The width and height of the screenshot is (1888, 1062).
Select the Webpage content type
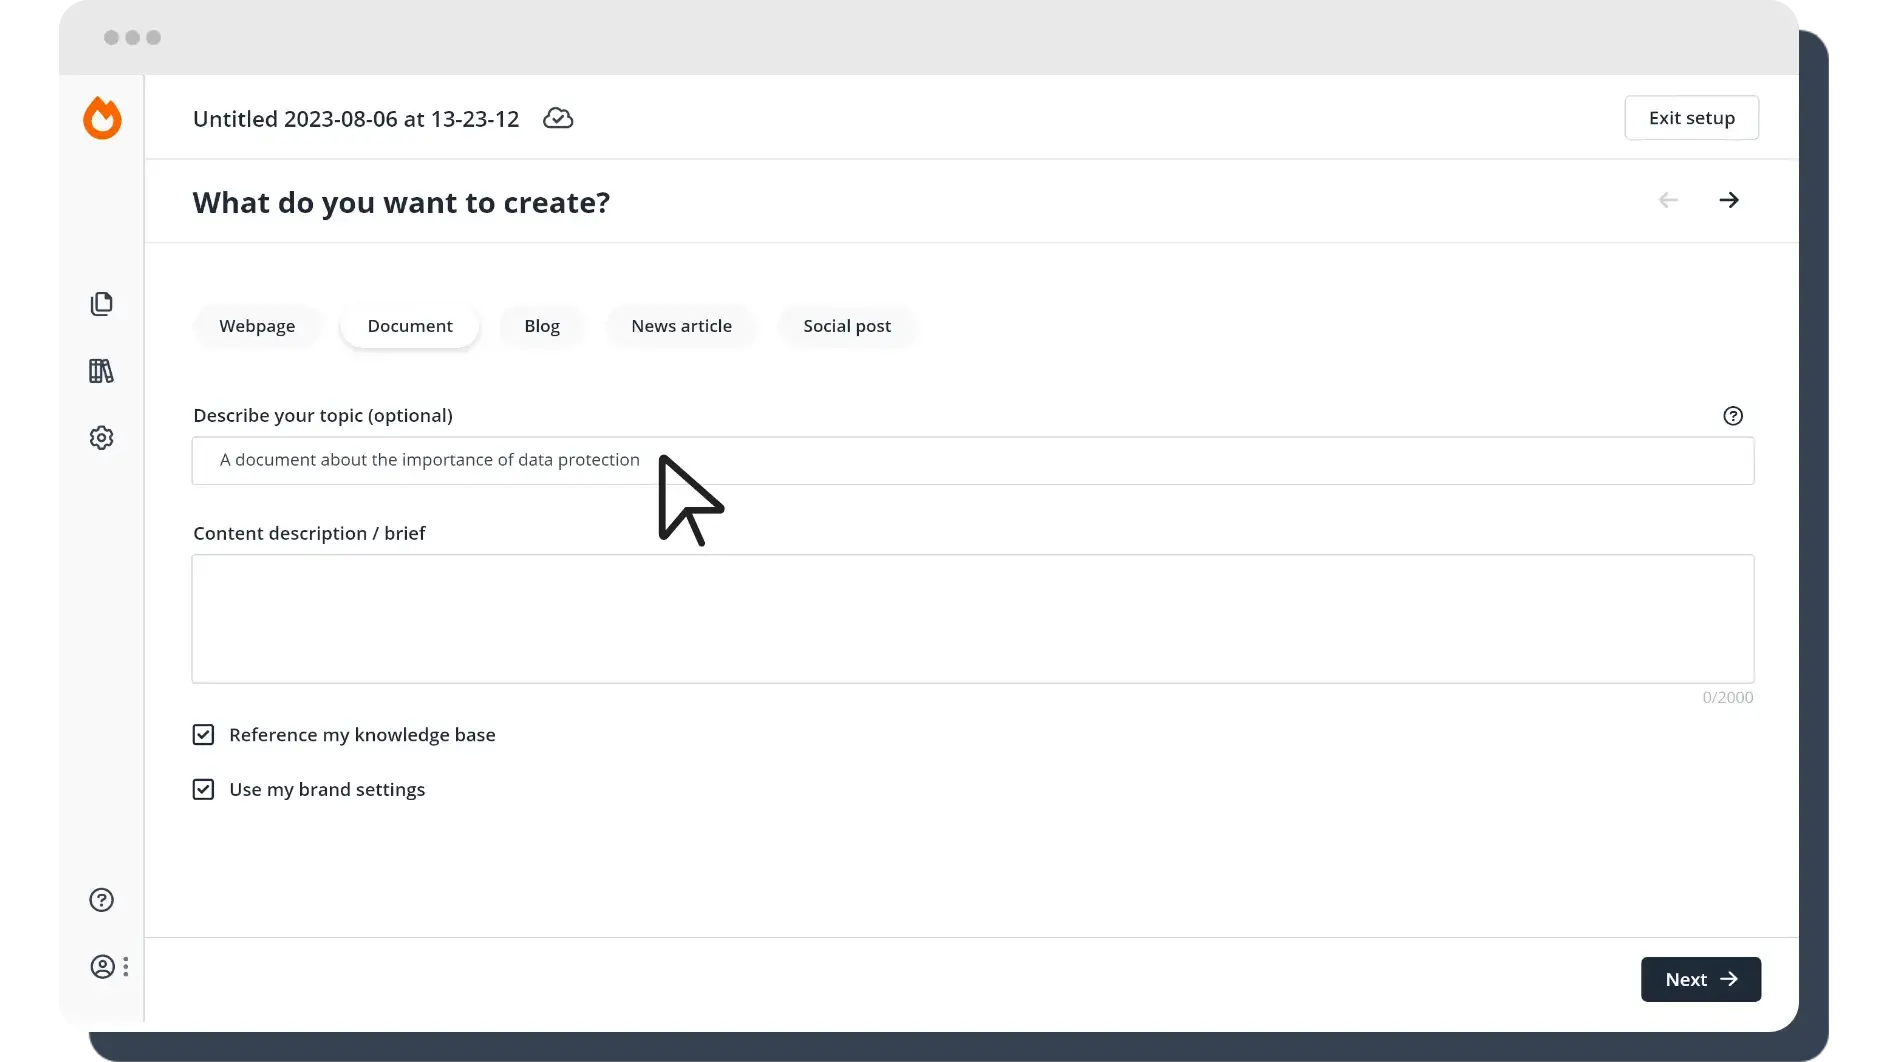tap(257, 326)
